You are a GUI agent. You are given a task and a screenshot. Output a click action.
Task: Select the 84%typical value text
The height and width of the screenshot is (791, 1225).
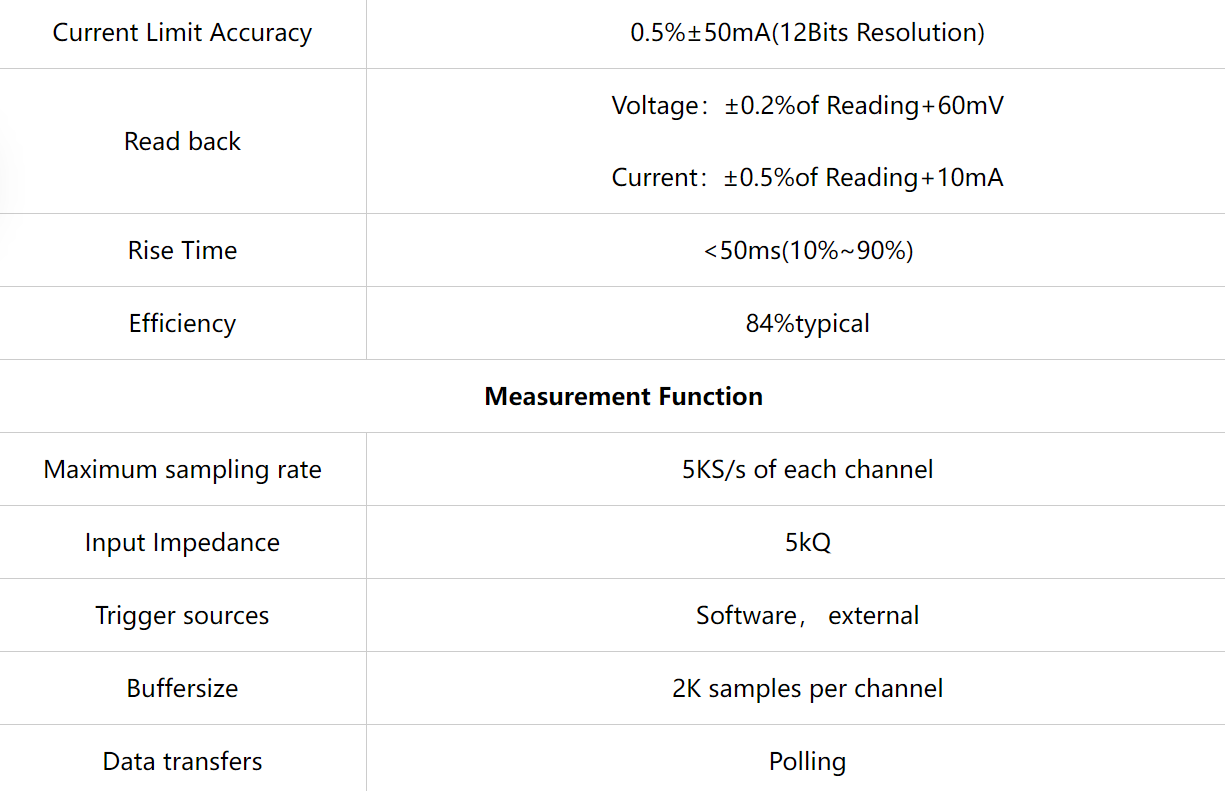click(x=807, y=323)
